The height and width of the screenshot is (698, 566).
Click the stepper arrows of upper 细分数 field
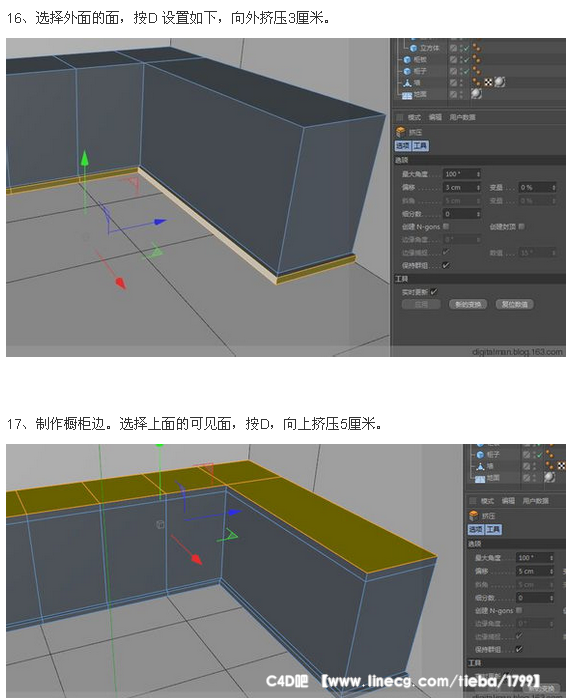pos(478,214)
